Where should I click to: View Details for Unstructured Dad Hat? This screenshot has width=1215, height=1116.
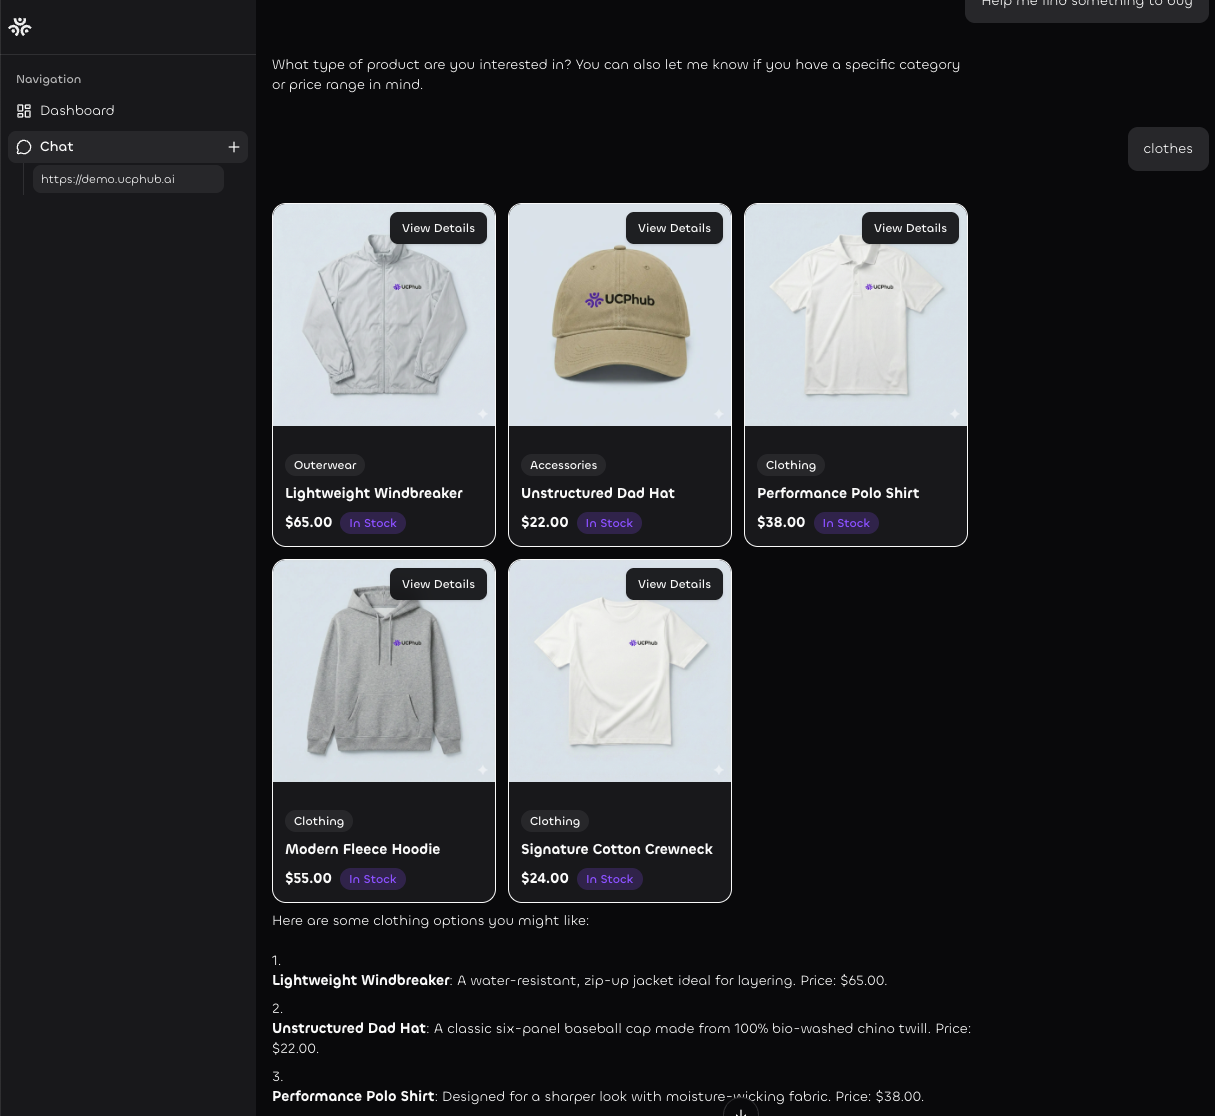674,228
